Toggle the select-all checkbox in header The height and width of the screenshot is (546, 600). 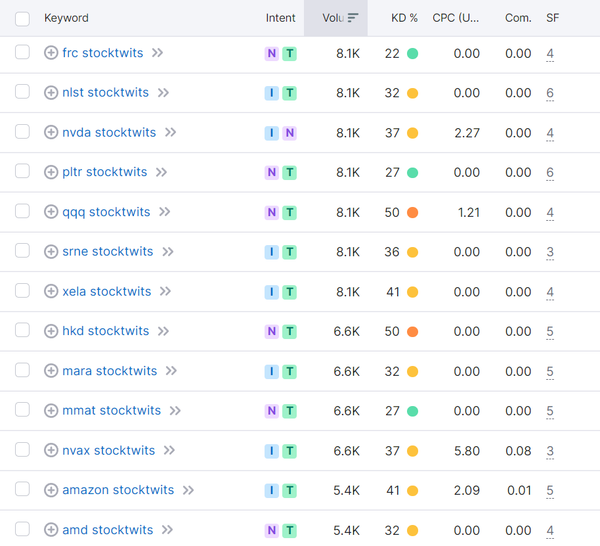click(22, 18)
